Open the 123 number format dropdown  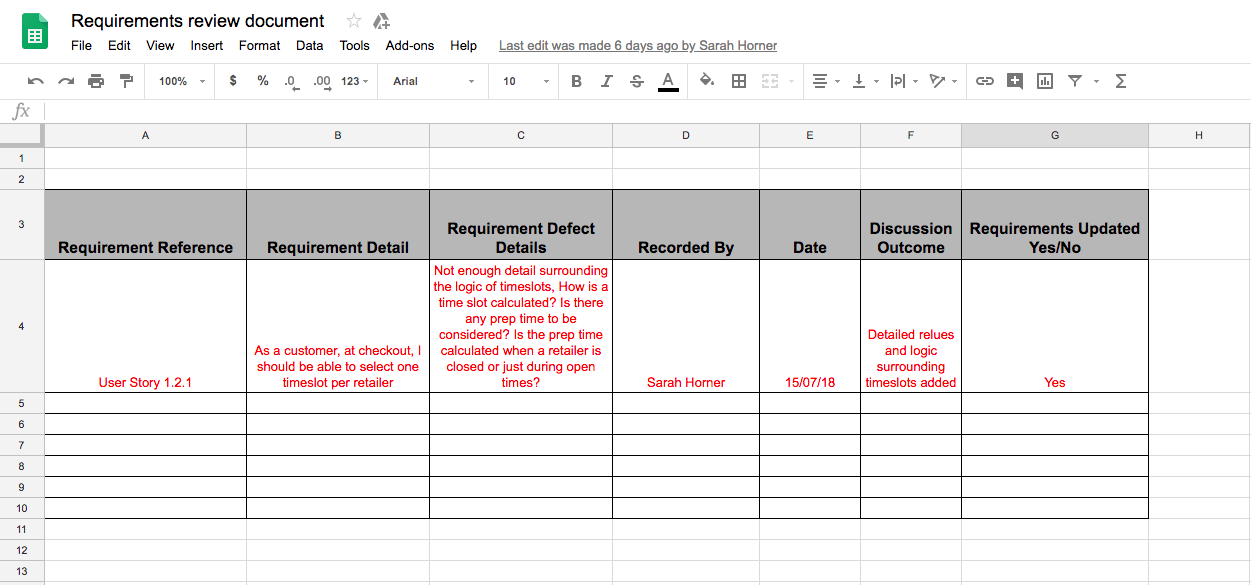pos(355,81)
